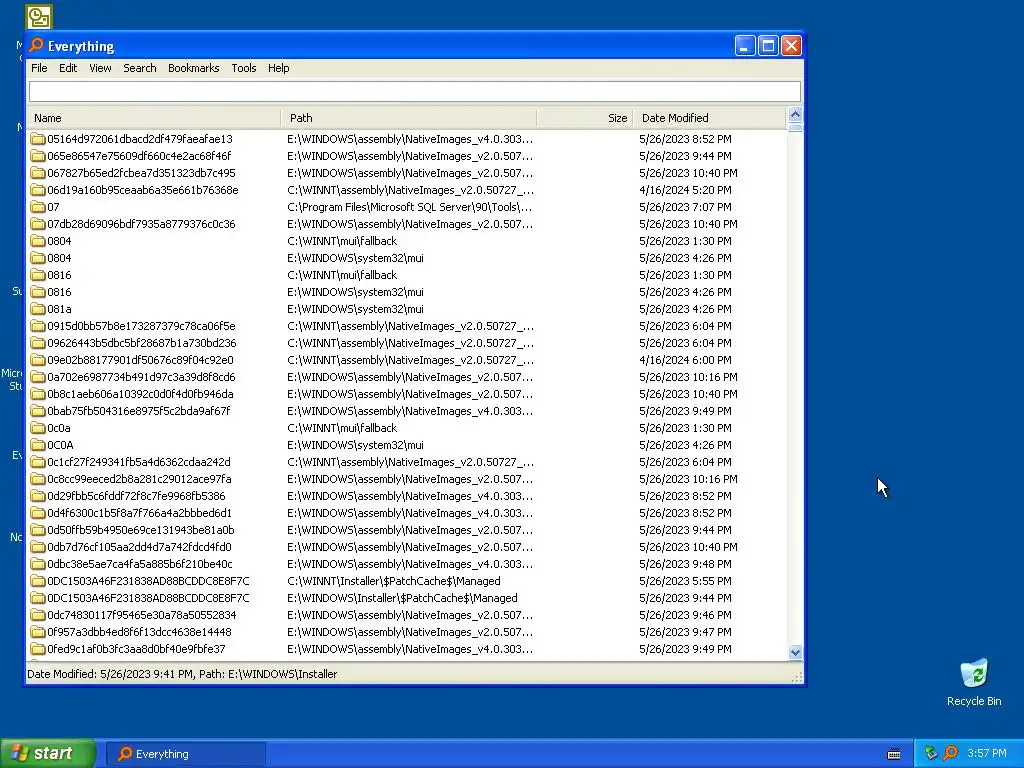Viewport: 1024px width, 768px height.
Task: Click the network icon in system tray
Action: click(931, 753)
